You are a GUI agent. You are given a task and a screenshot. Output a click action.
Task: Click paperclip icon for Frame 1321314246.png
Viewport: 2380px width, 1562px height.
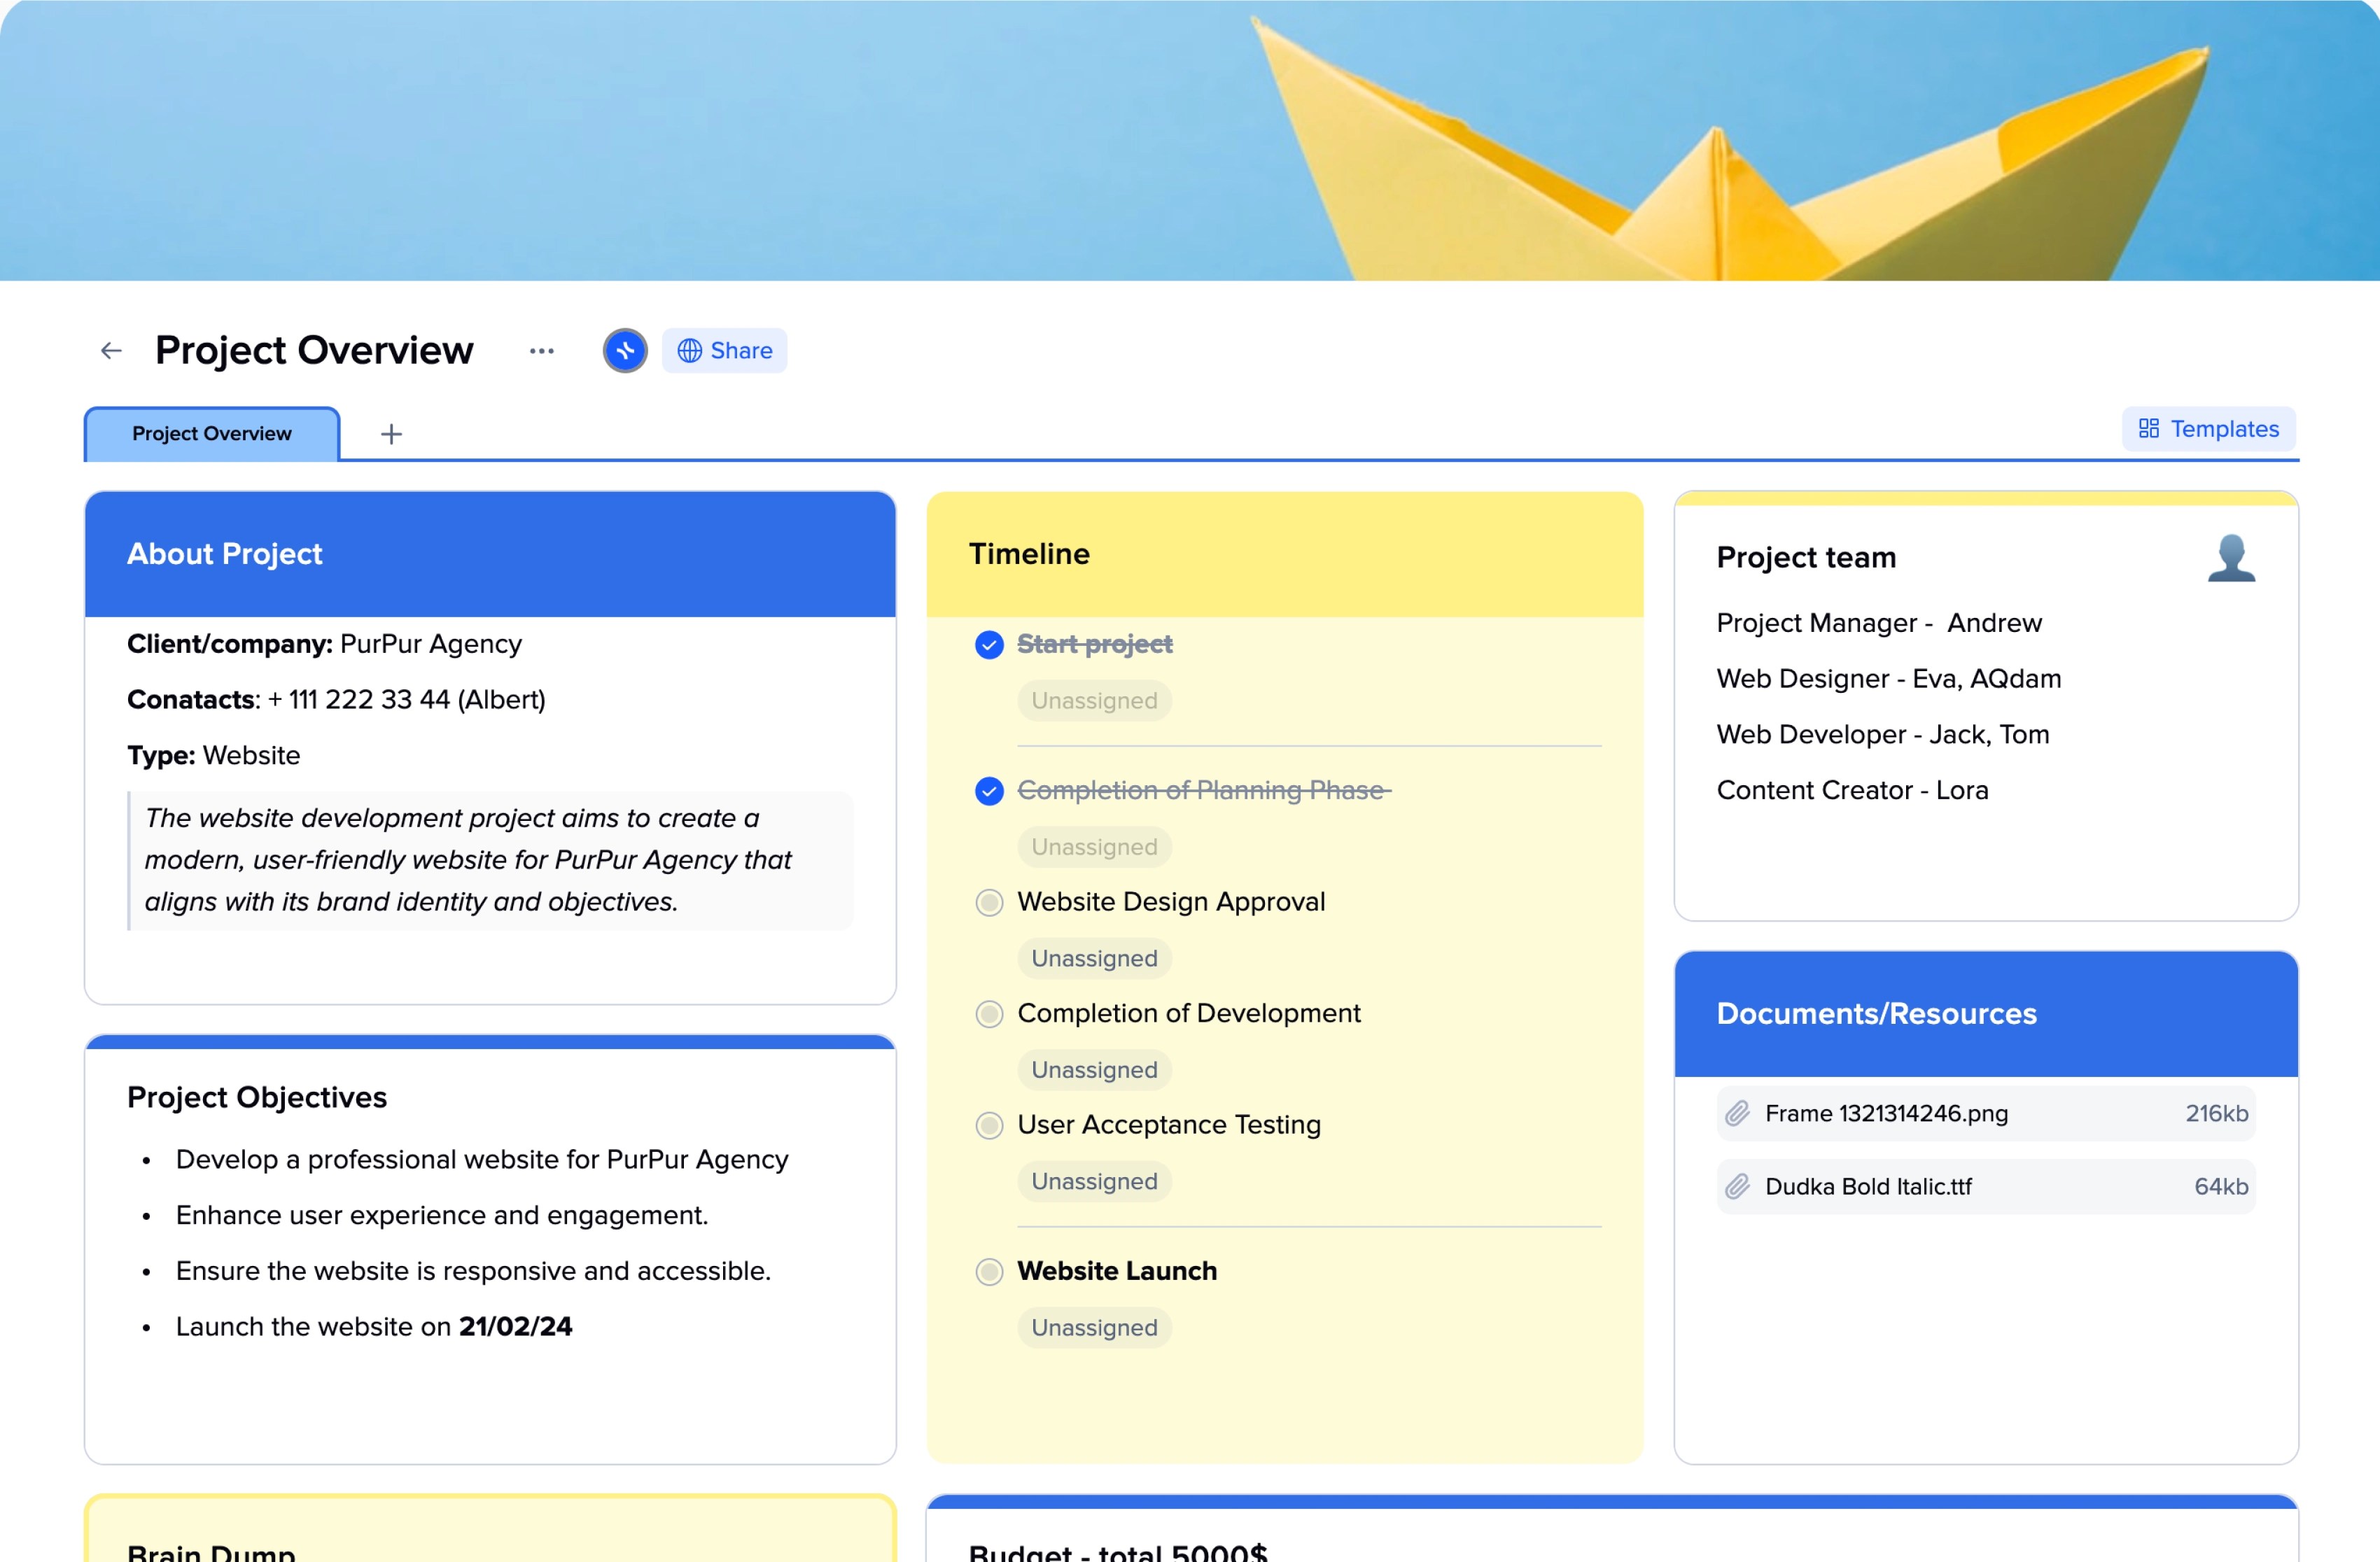[1738, 1113]
